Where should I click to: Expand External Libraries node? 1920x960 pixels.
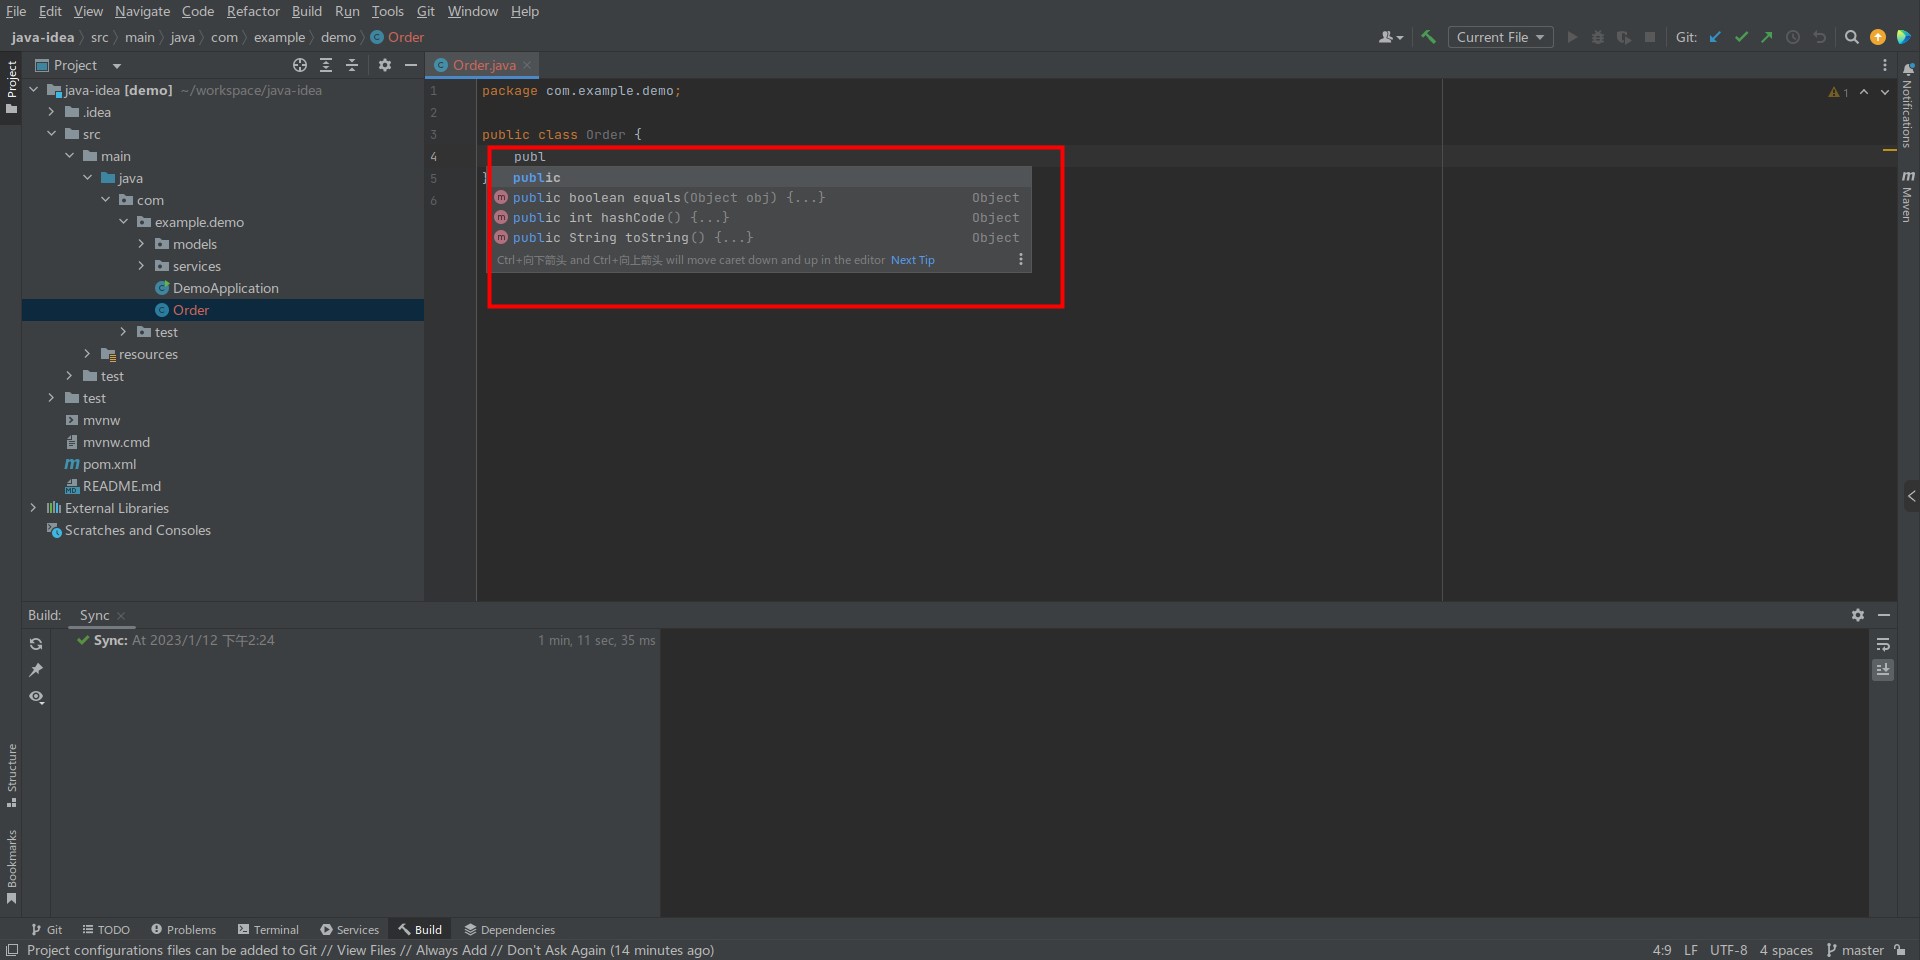coord(33,508)
